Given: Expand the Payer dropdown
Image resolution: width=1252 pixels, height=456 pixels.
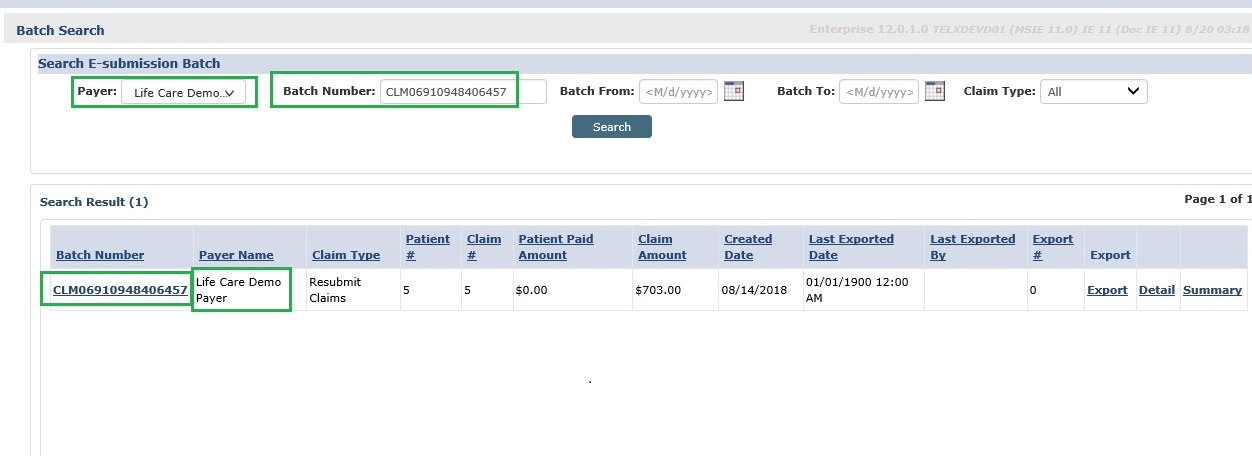Looking at the screenshot, I should 184,93.
